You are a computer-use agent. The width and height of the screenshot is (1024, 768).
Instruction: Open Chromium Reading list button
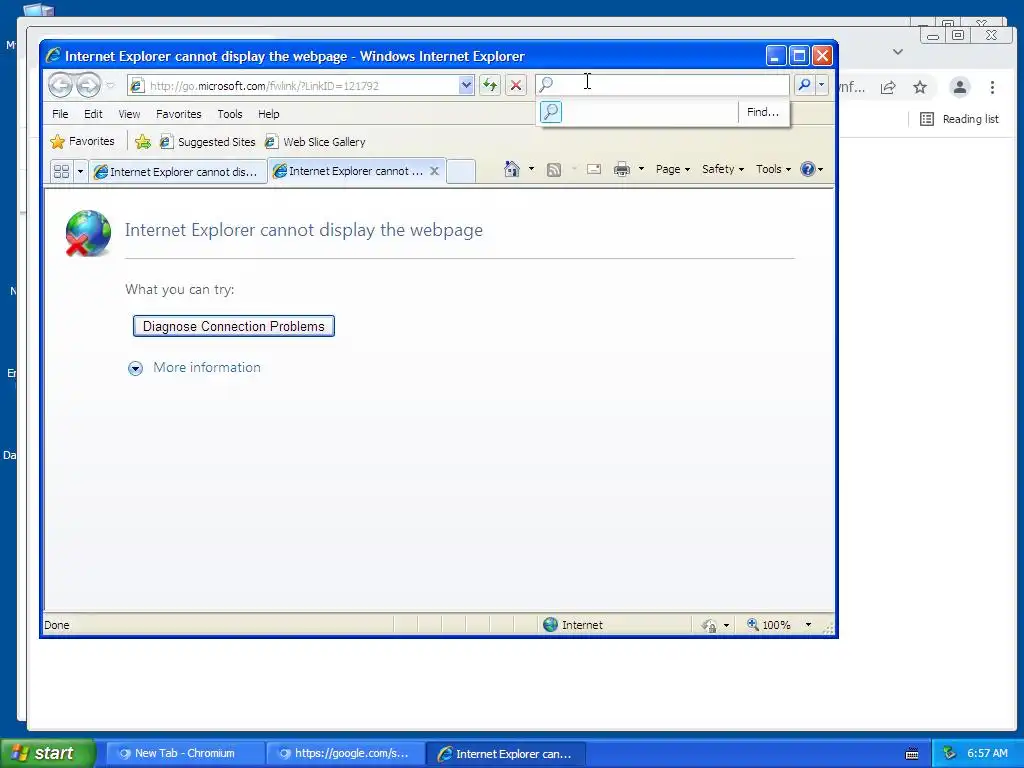[x=959, y=119]
